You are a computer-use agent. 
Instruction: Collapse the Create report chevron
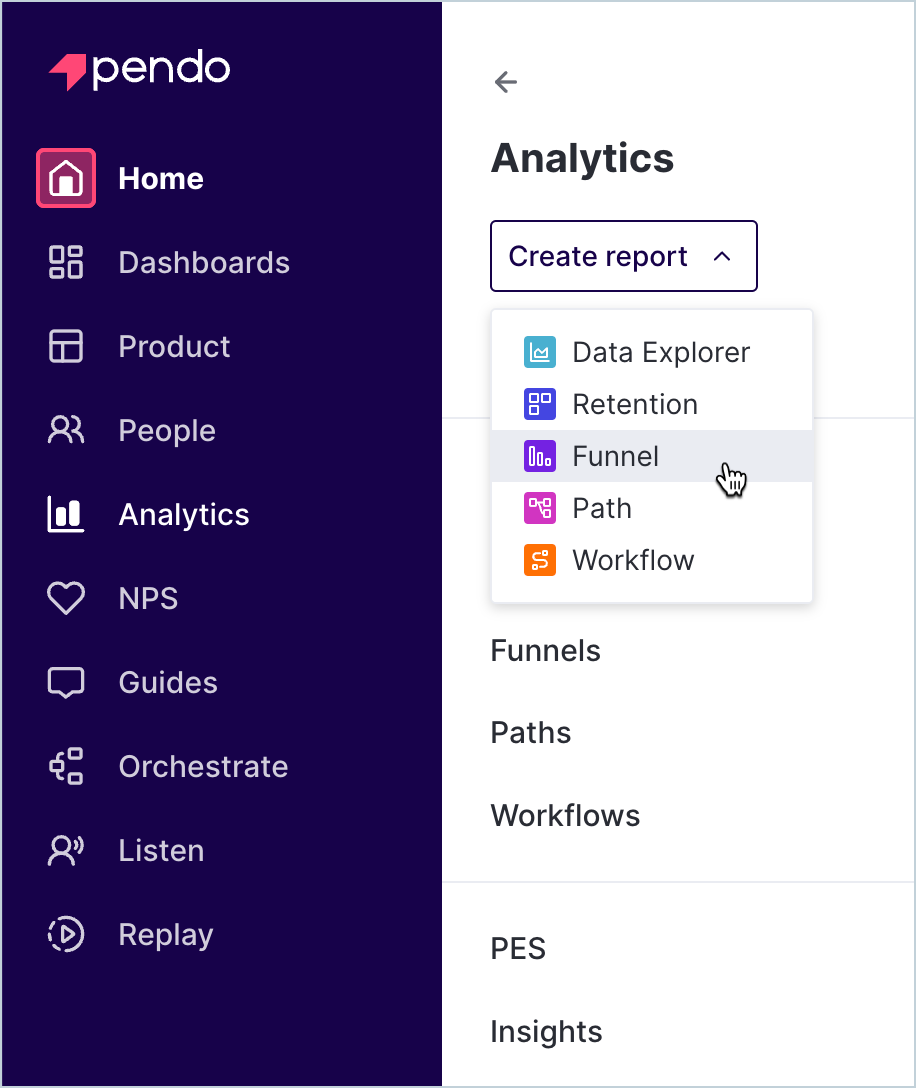(722, 257)
